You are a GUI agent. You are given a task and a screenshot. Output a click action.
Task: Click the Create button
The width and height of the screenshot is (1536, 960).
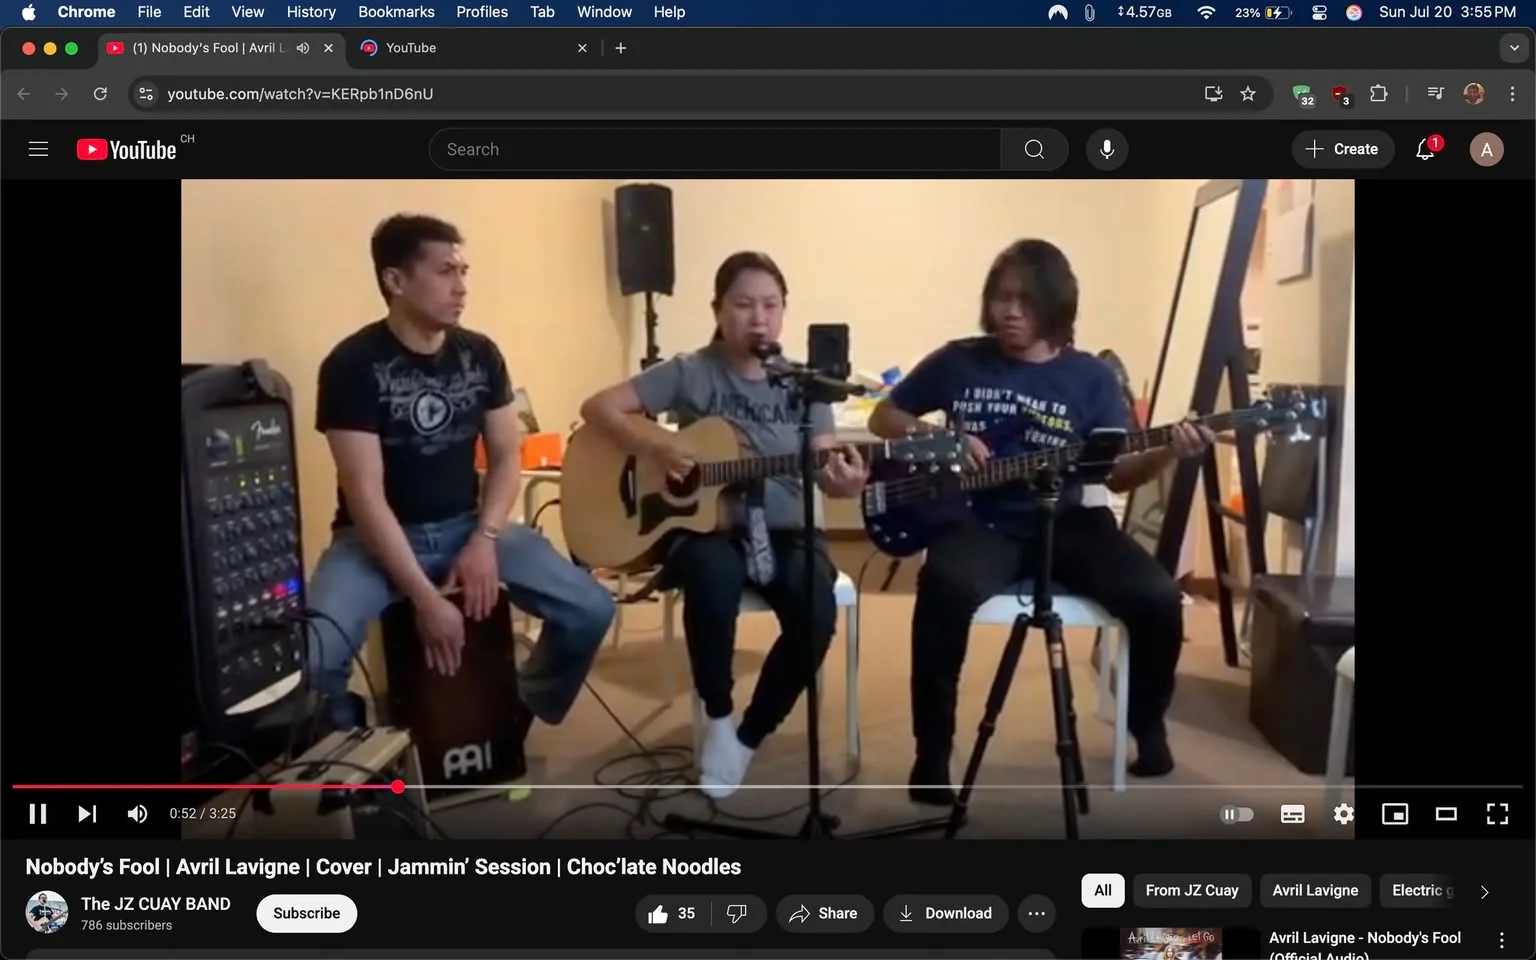[1342, 149]
